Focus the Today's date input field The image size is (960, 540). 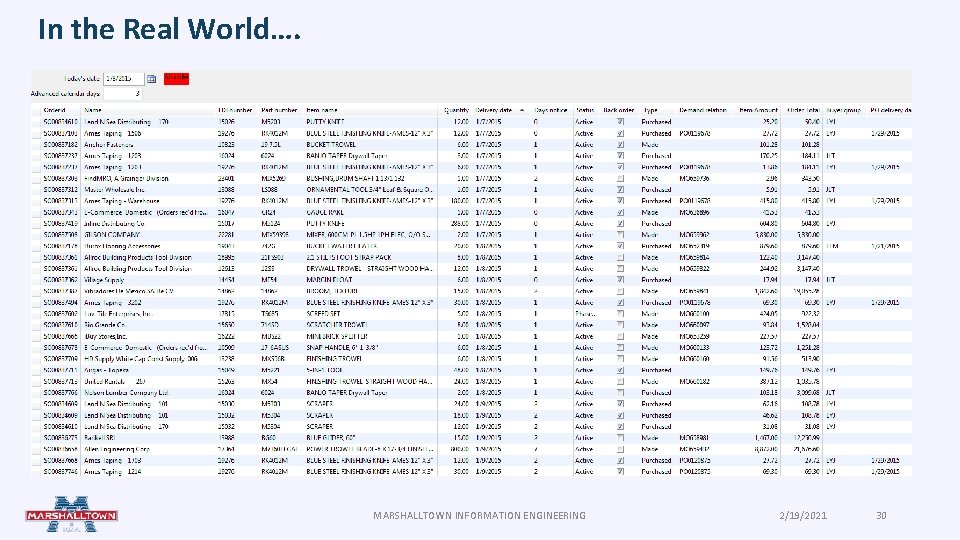(x=124, y=79)
